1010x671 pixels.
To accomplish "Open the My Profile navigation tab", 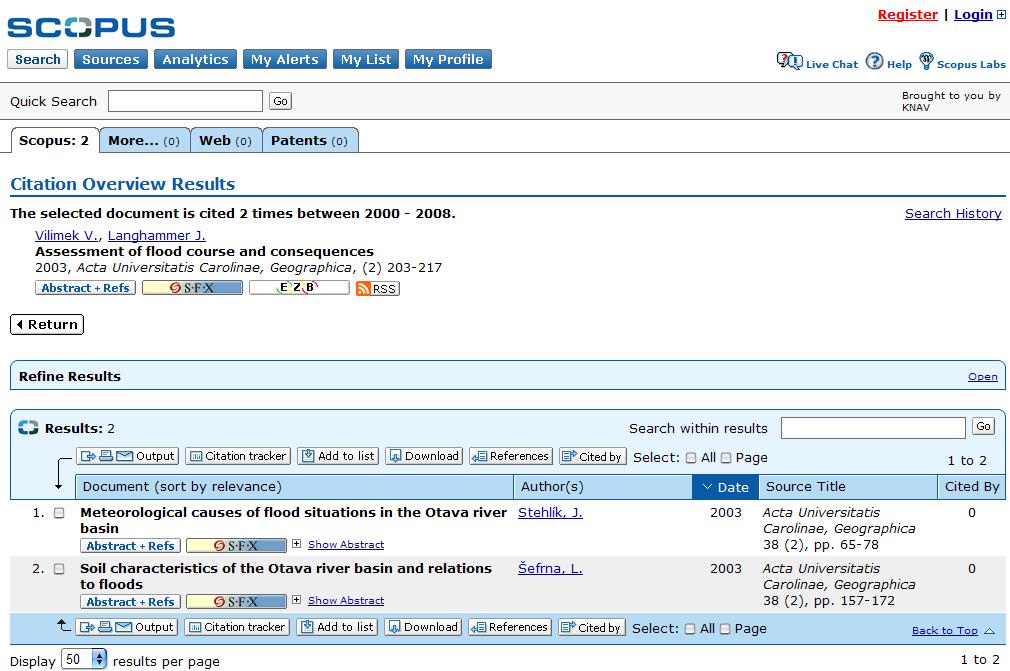I will [x=448, y=59].
